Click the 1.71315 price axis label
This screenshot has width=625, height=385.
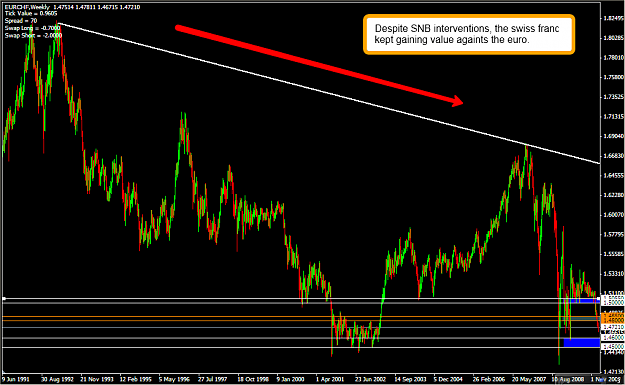614,116
